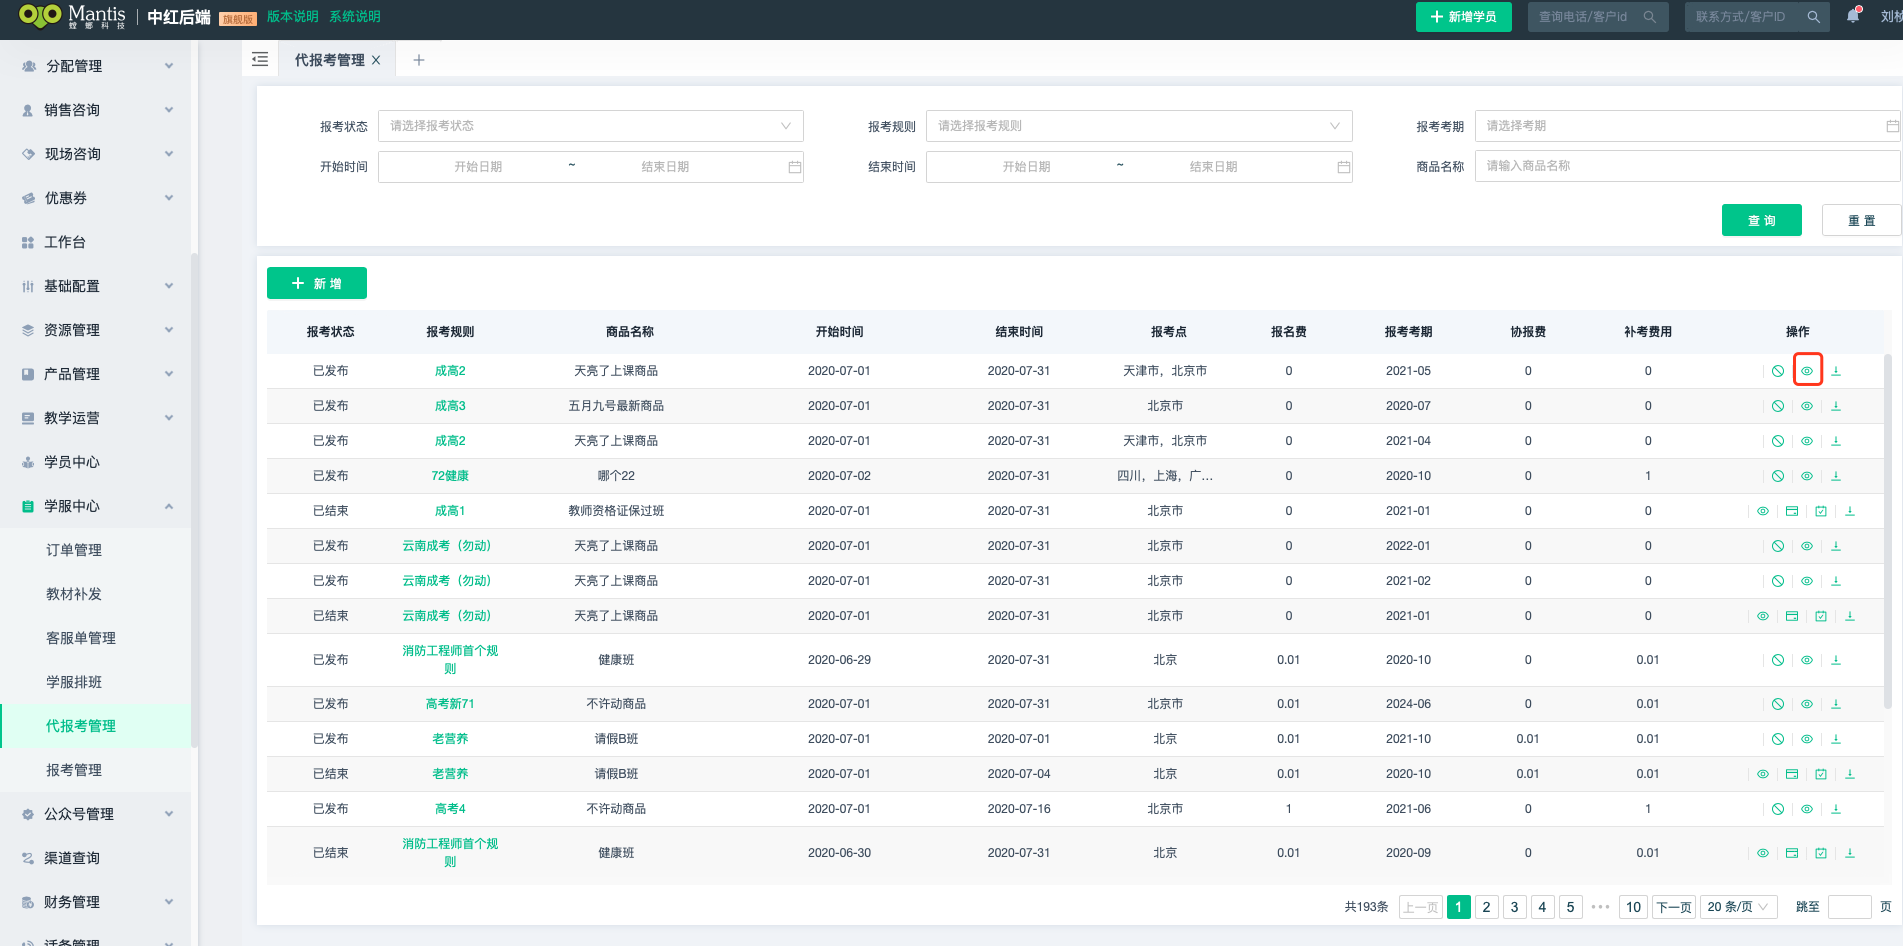The width and height of the screenshot is (1903, 946).
Task: Close the 代报考管理 tab
Action: click(x=376, y=60)
